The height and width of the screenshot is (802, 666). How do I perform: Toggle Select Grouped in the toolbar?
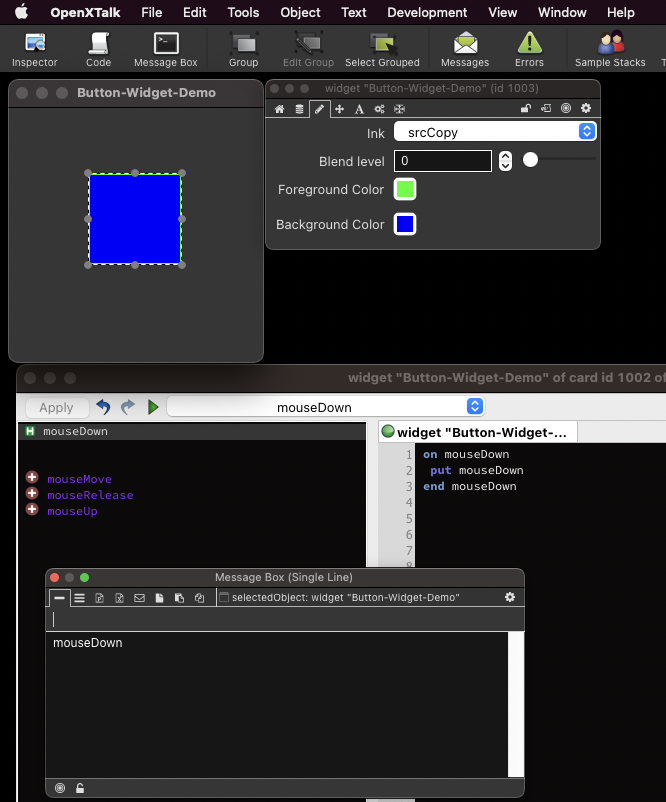(382, 50)
